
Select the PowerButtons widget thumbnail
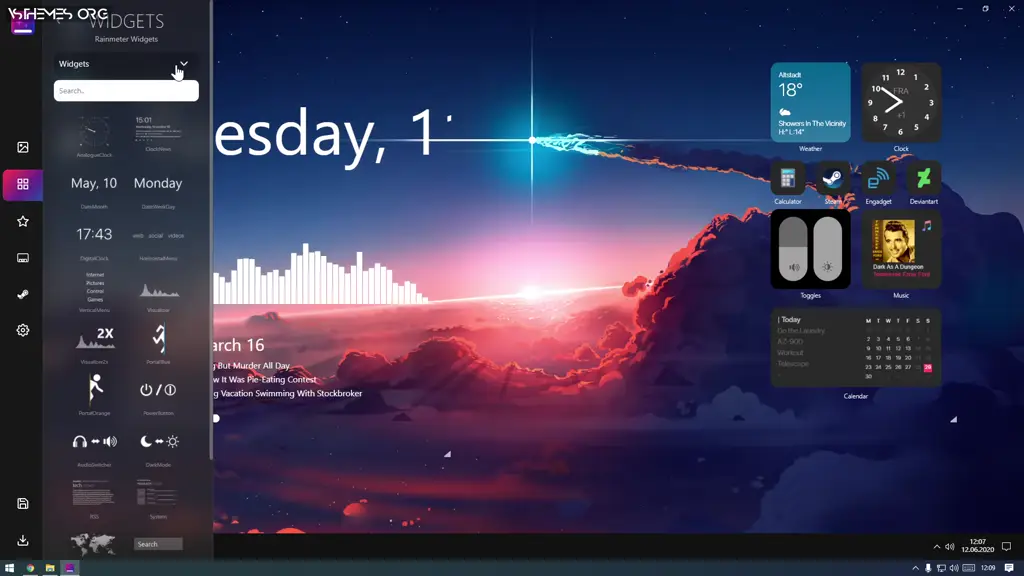(157, 390)
